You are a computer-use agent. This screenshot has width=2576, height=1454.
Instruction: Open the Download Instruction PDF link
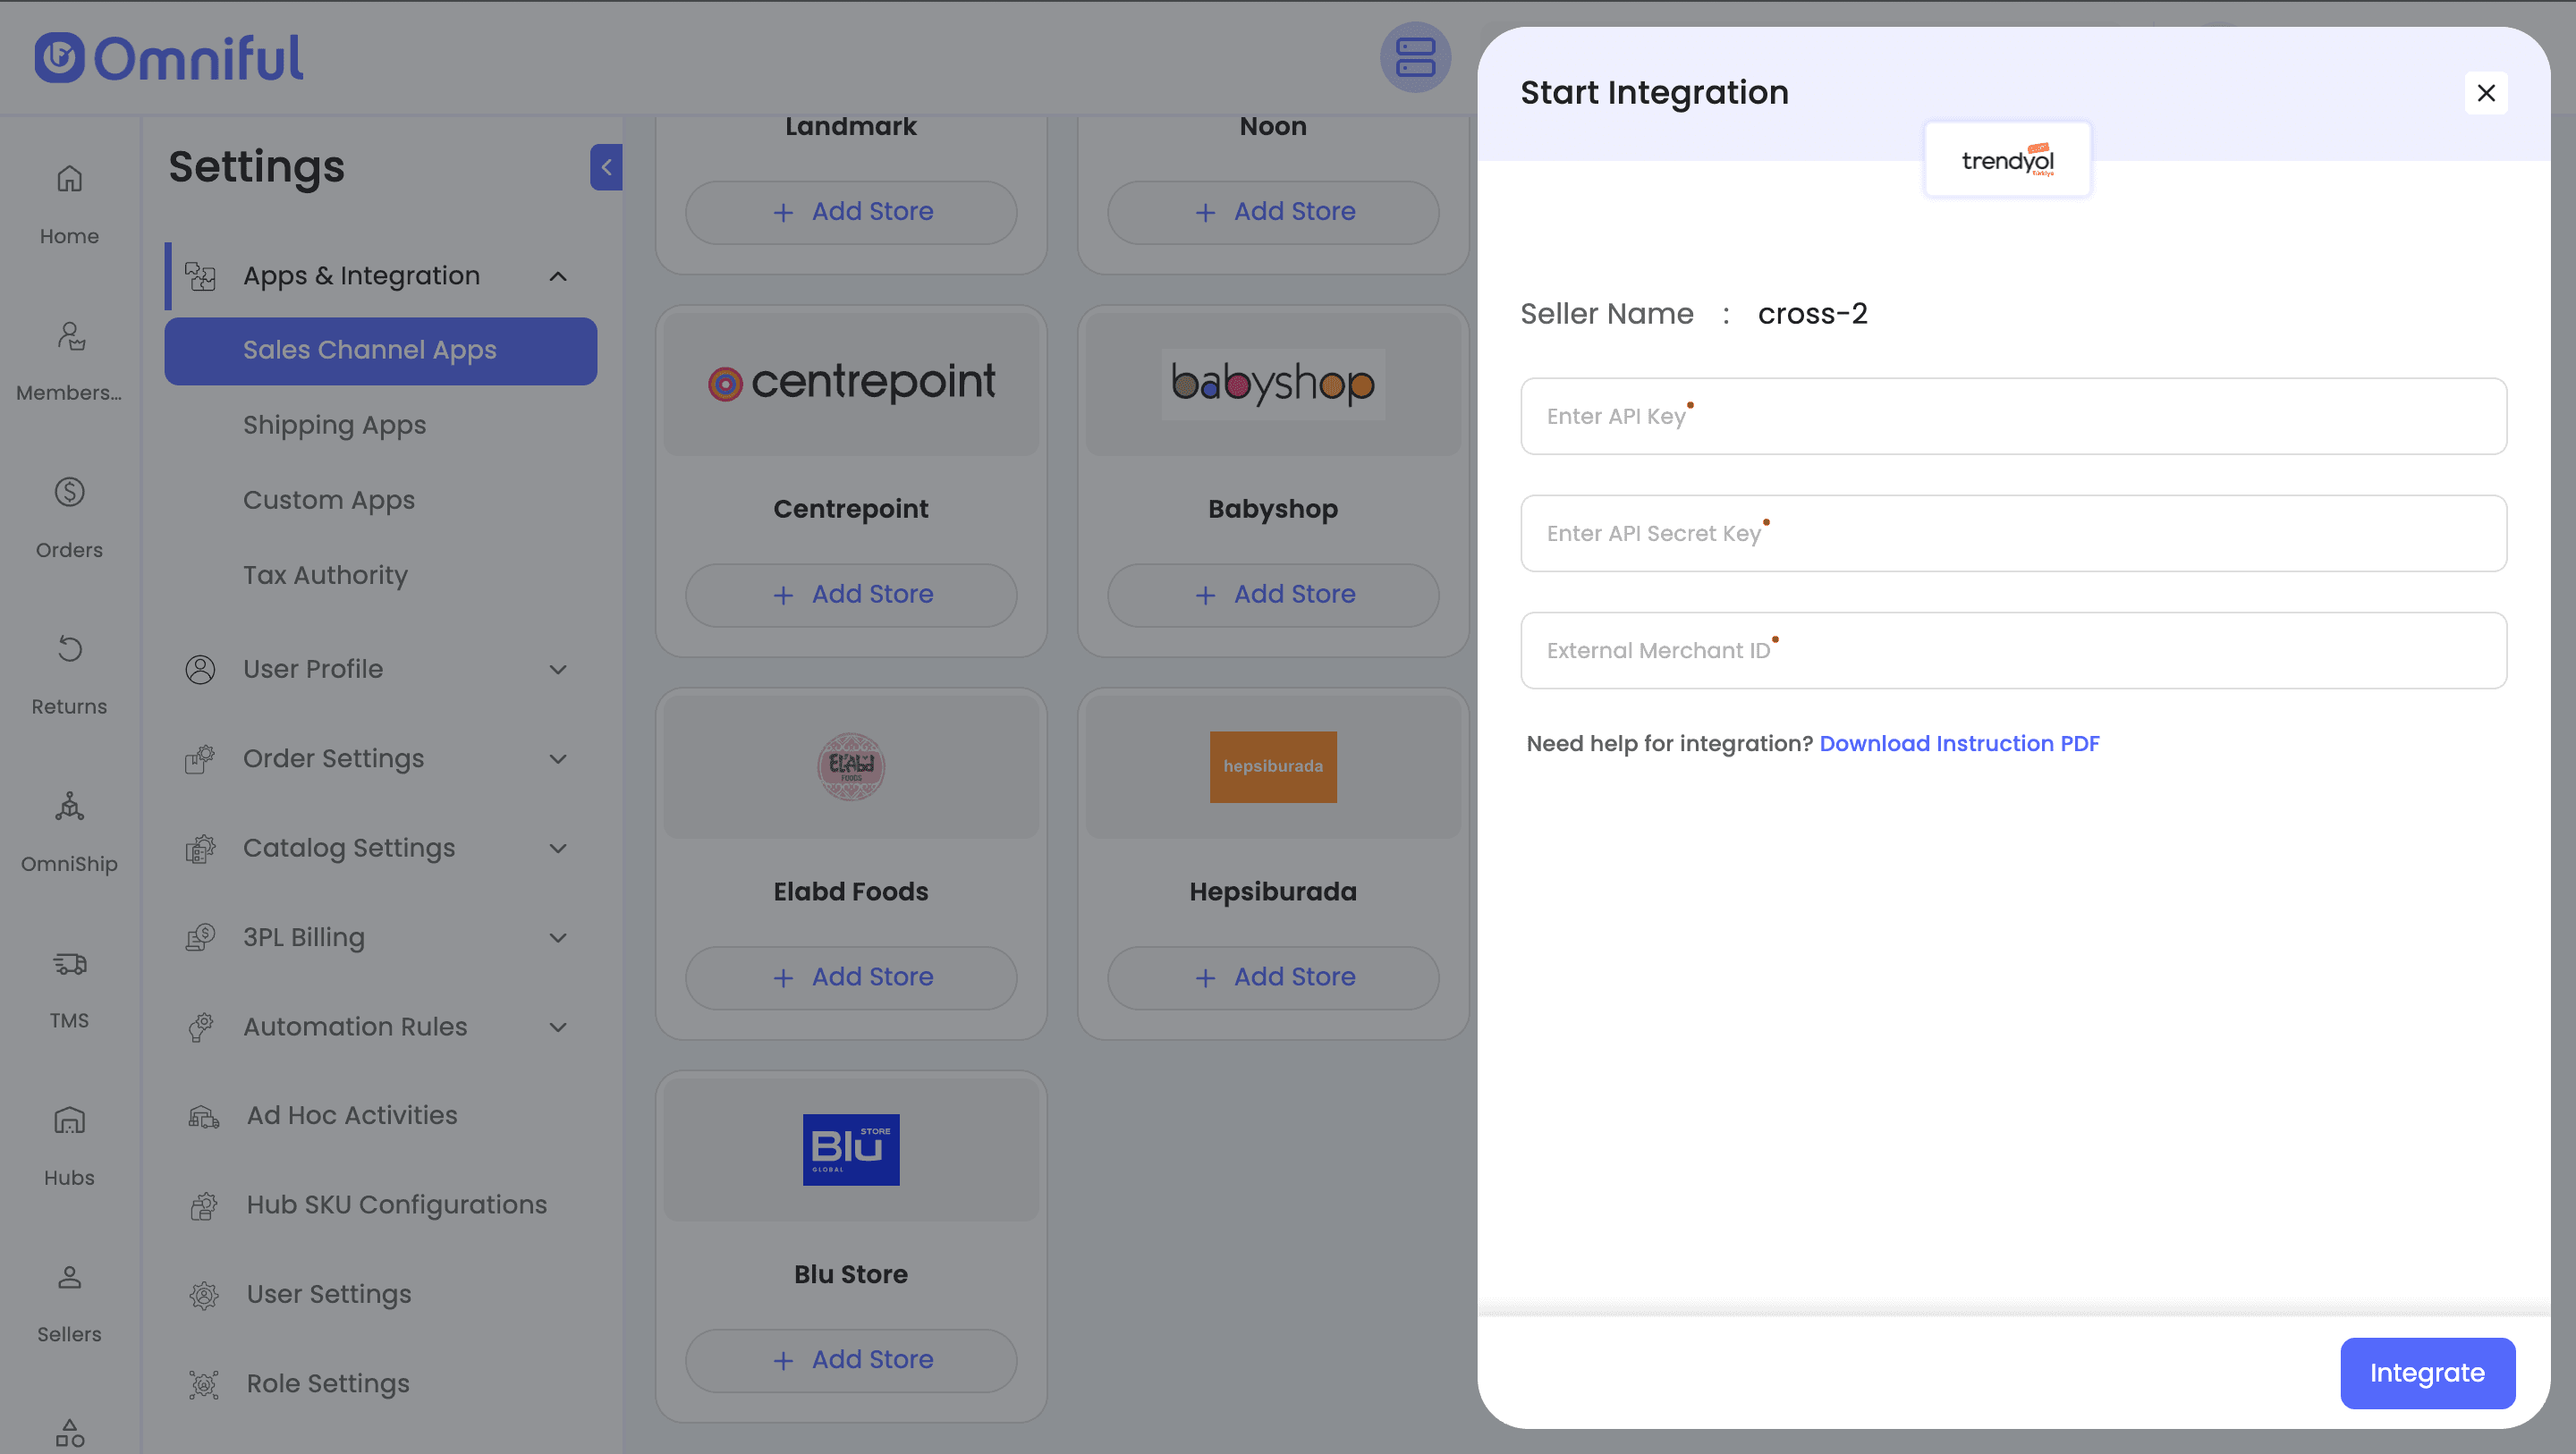(x=1958, y=743)
